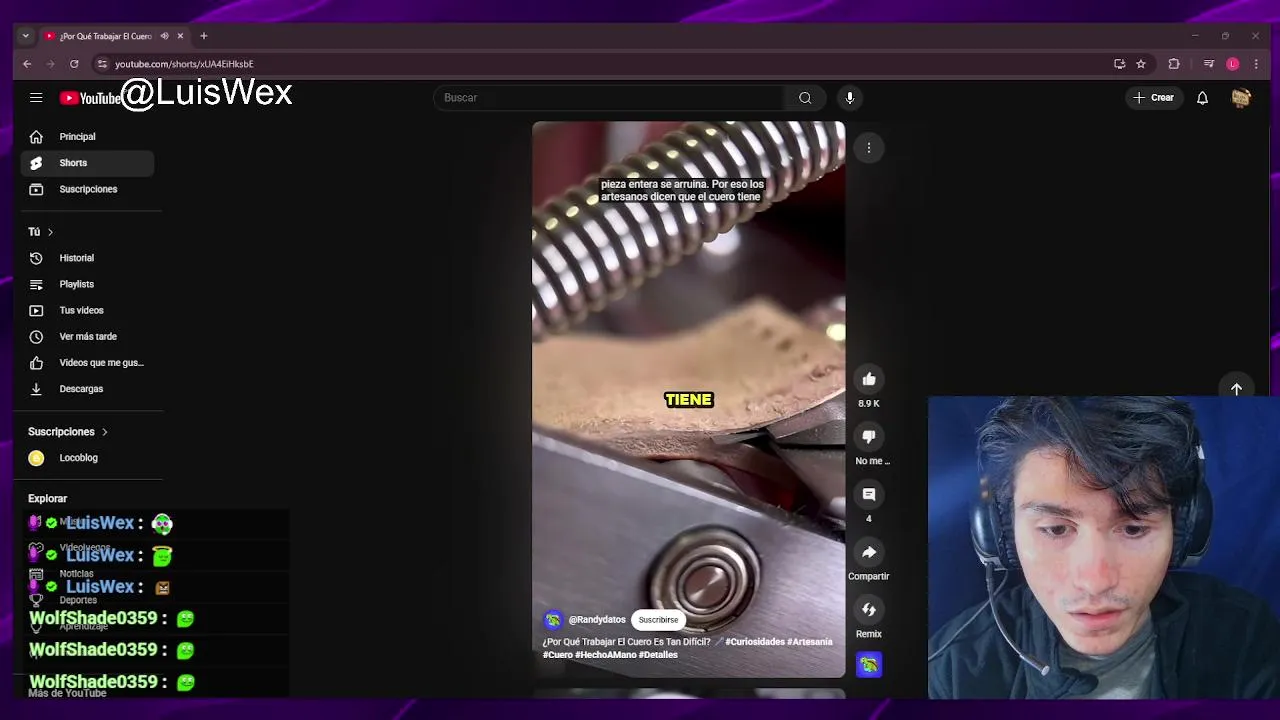
Task: Open the tab search dropdown arrow
Action: click(26, 36)
